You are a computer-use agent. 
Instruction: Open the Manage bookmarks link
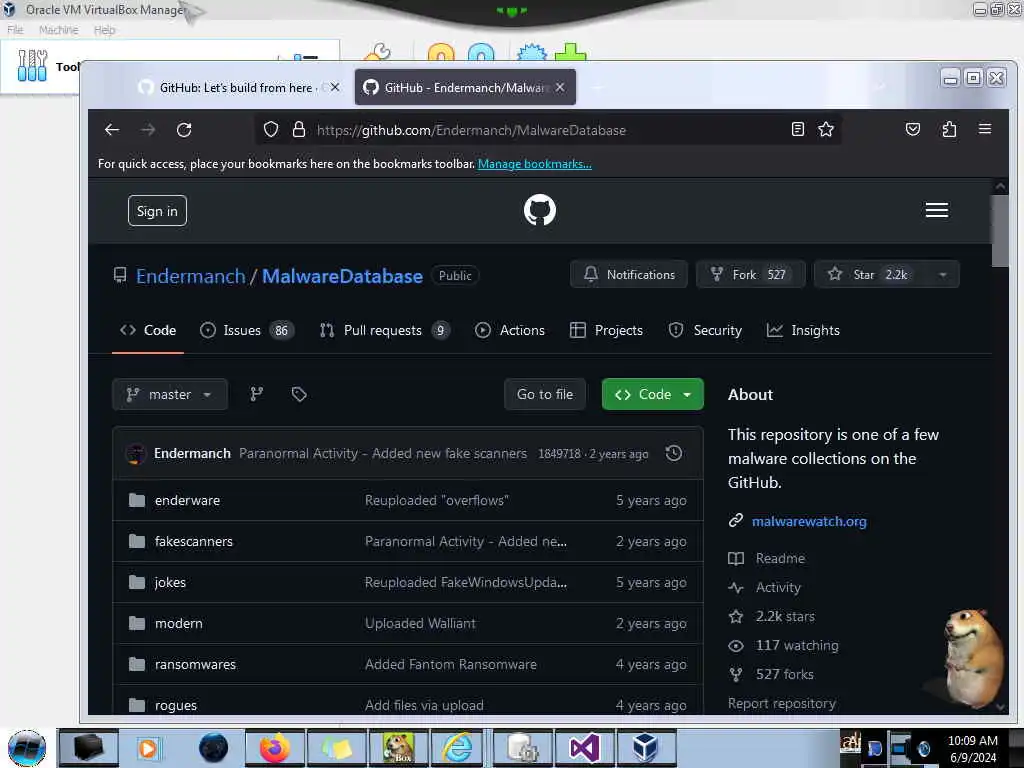point(535,164)
